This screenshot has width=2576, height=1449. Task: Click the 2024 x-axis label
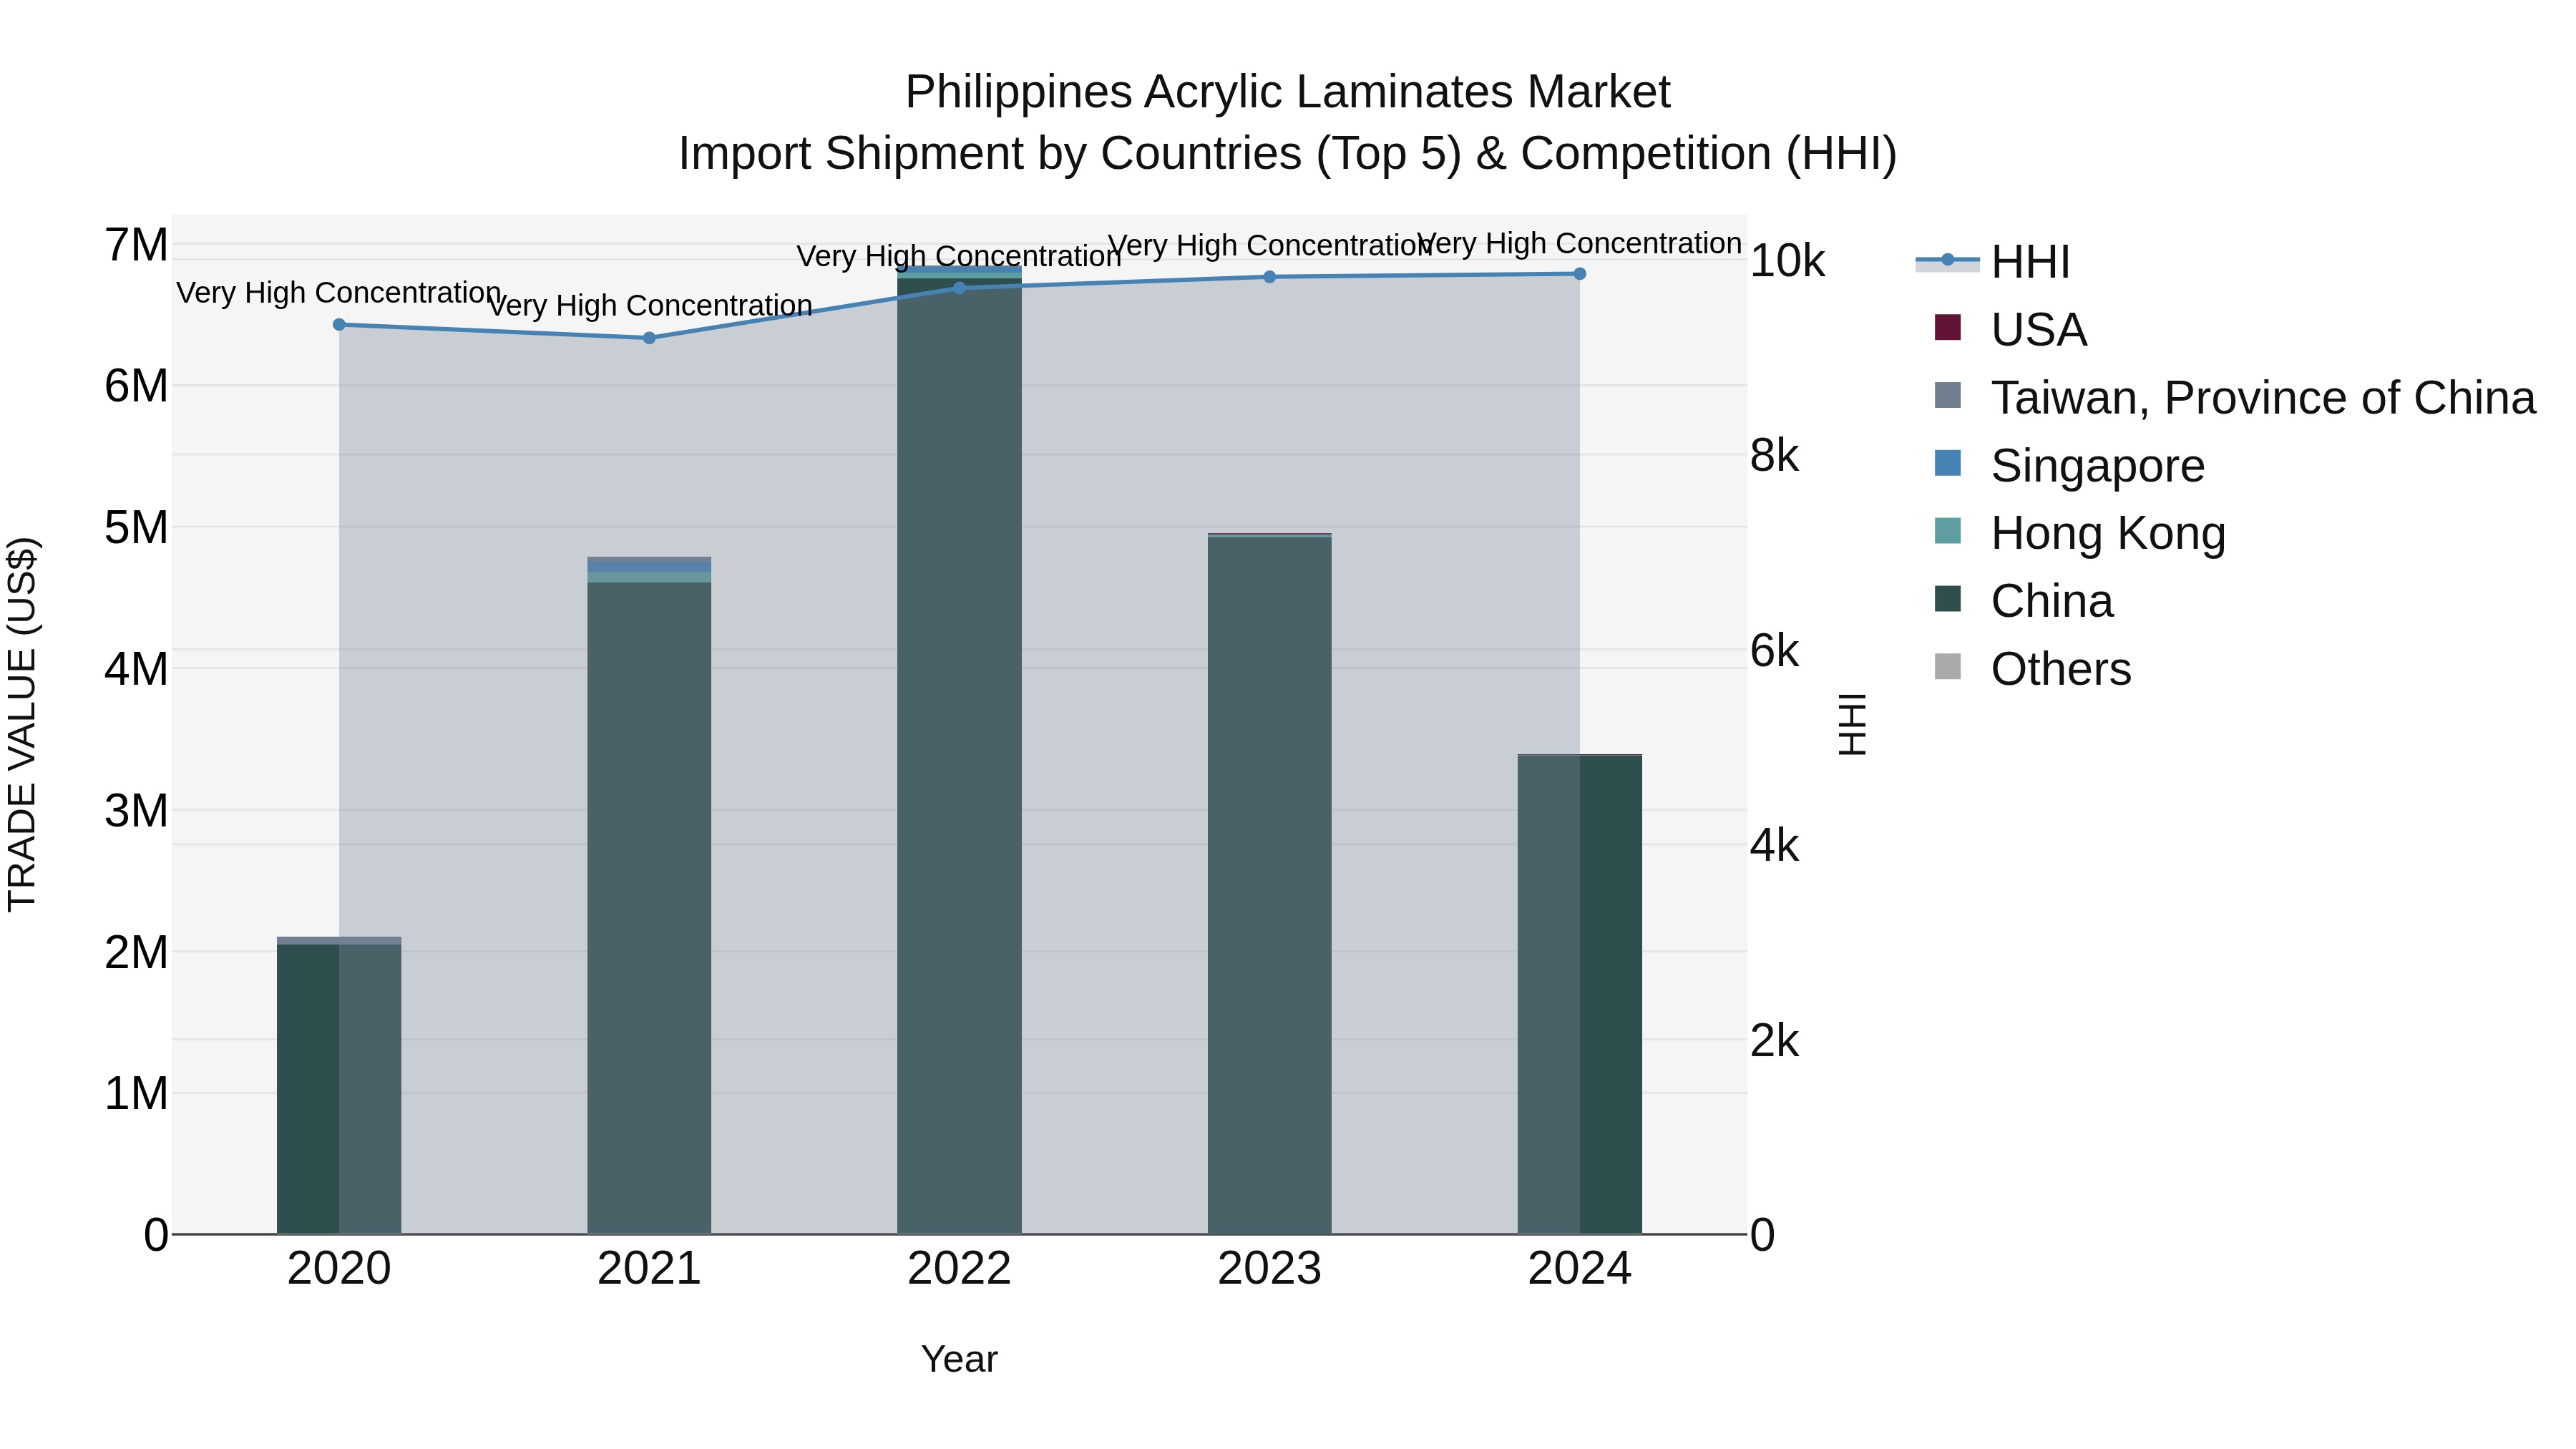[1580, 1269]
